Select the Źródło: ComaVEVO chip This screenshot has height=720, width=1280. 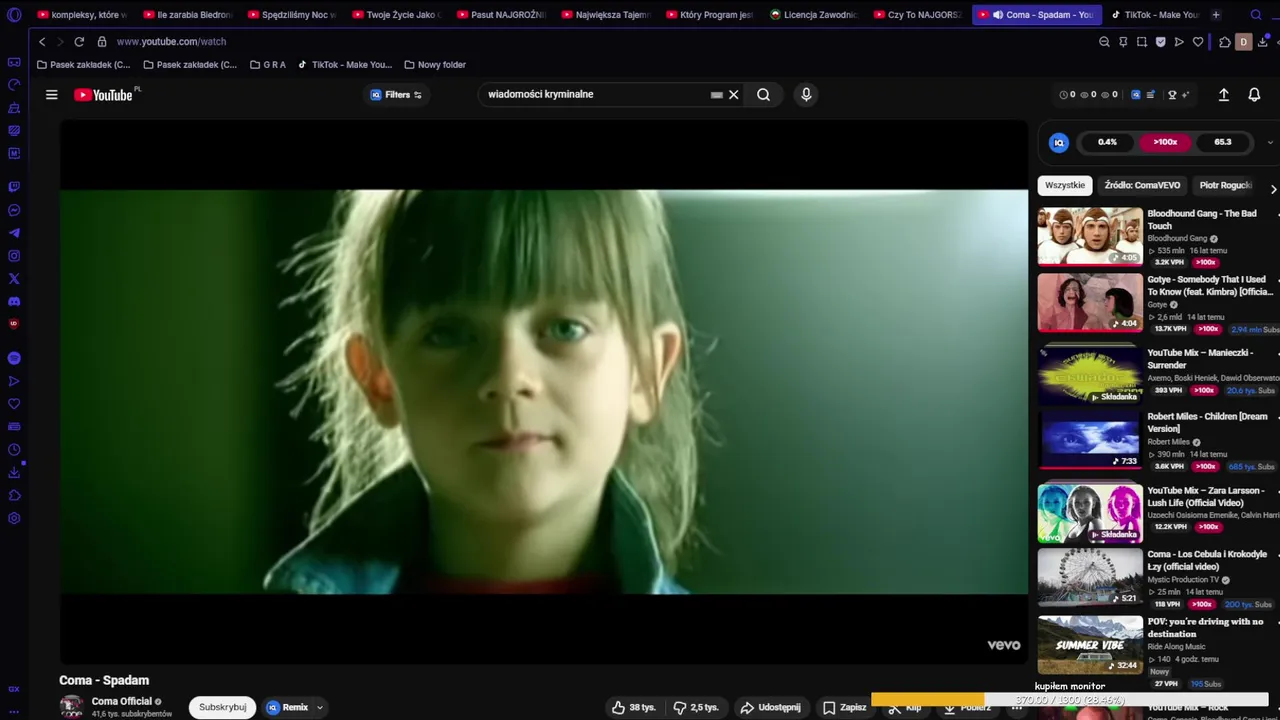1142,185
